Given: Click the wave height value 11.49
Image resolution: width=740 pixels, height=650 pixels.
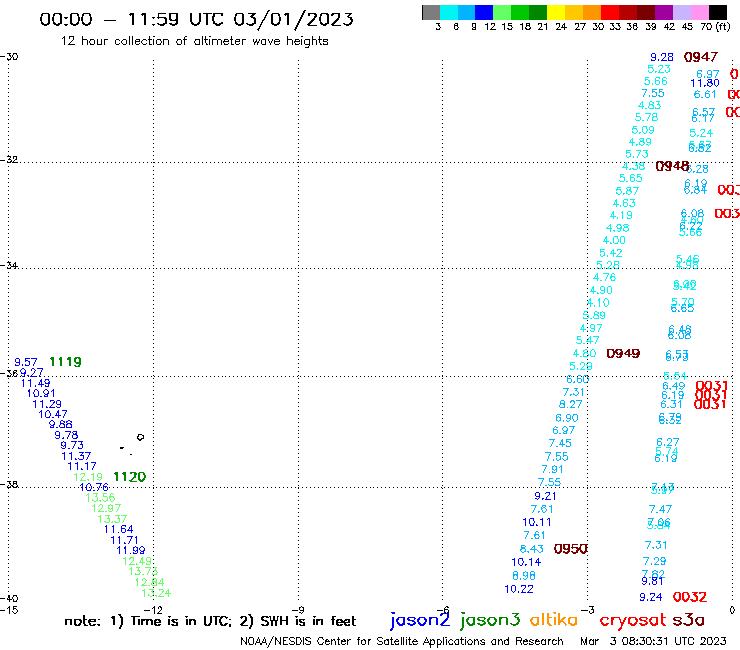Looking at the screenshot, I should point(35,383).
